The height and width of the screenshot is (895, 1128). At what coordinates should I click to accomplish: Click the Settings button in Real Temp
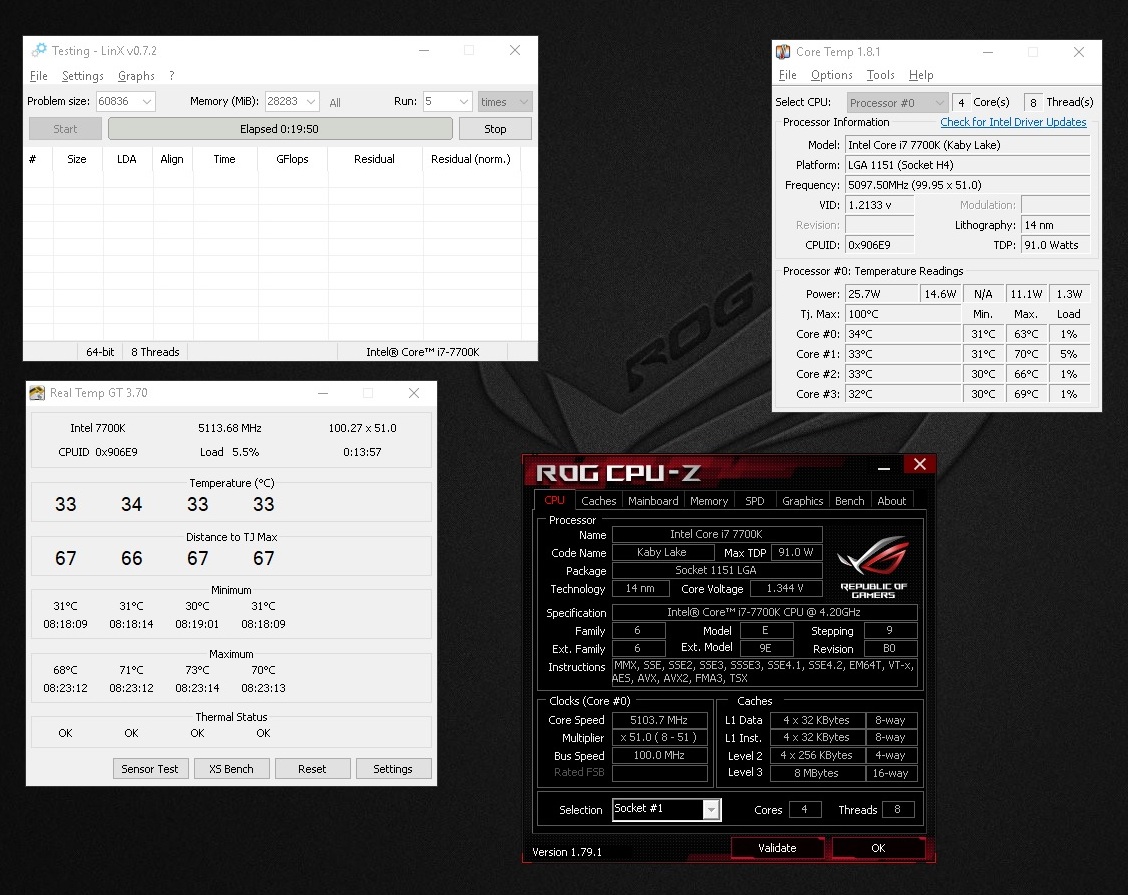click(393, 768)
